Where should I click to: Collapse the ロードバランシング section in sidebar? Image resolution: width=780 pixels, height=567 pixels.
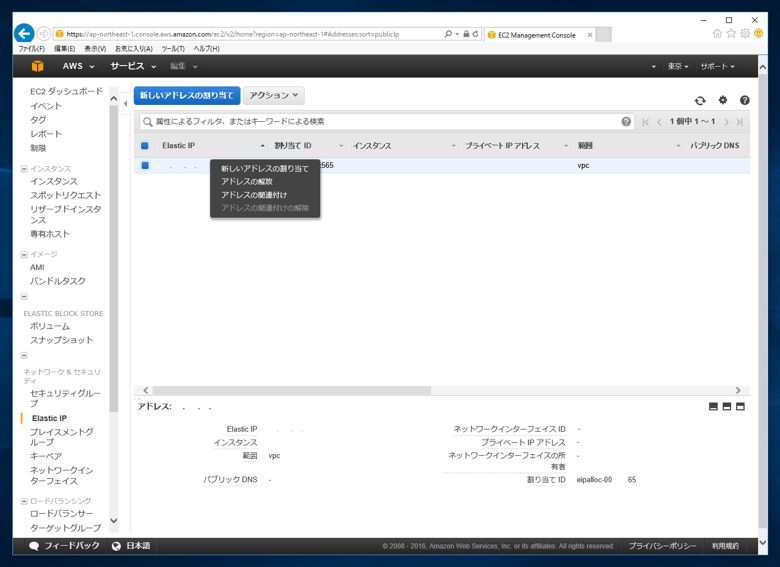(24, 501)
